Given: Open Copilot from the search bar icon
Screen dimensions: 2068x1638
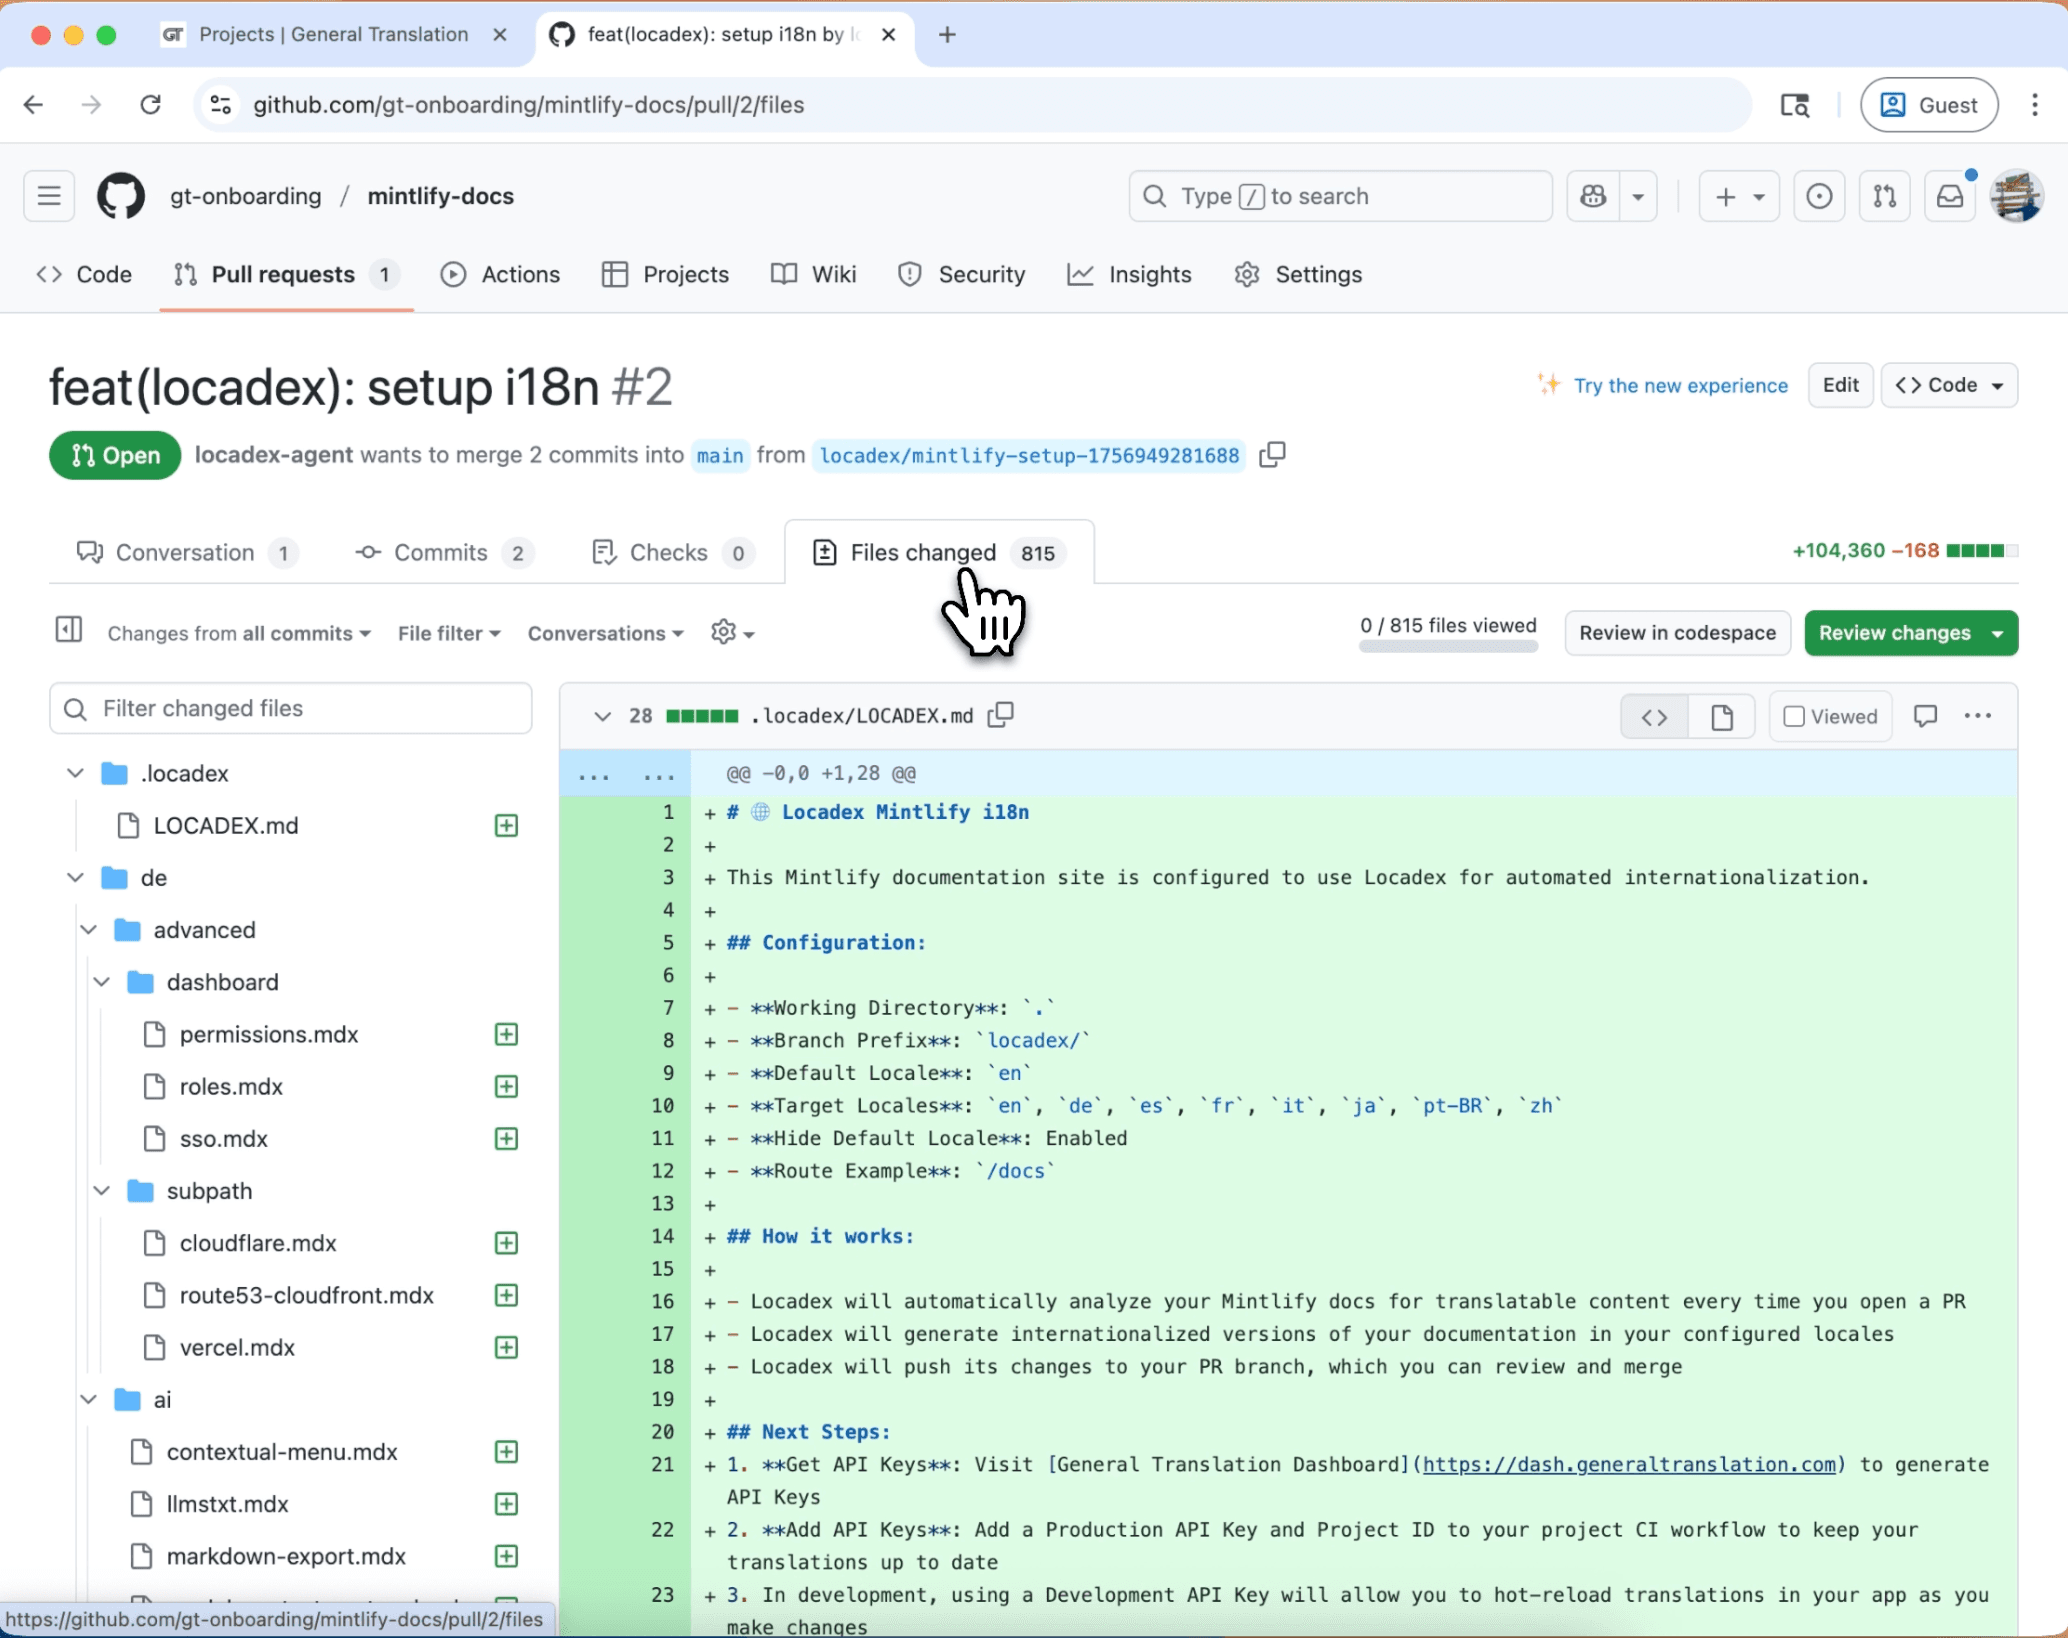Looking at the screenshot, I should point(1594,196).
